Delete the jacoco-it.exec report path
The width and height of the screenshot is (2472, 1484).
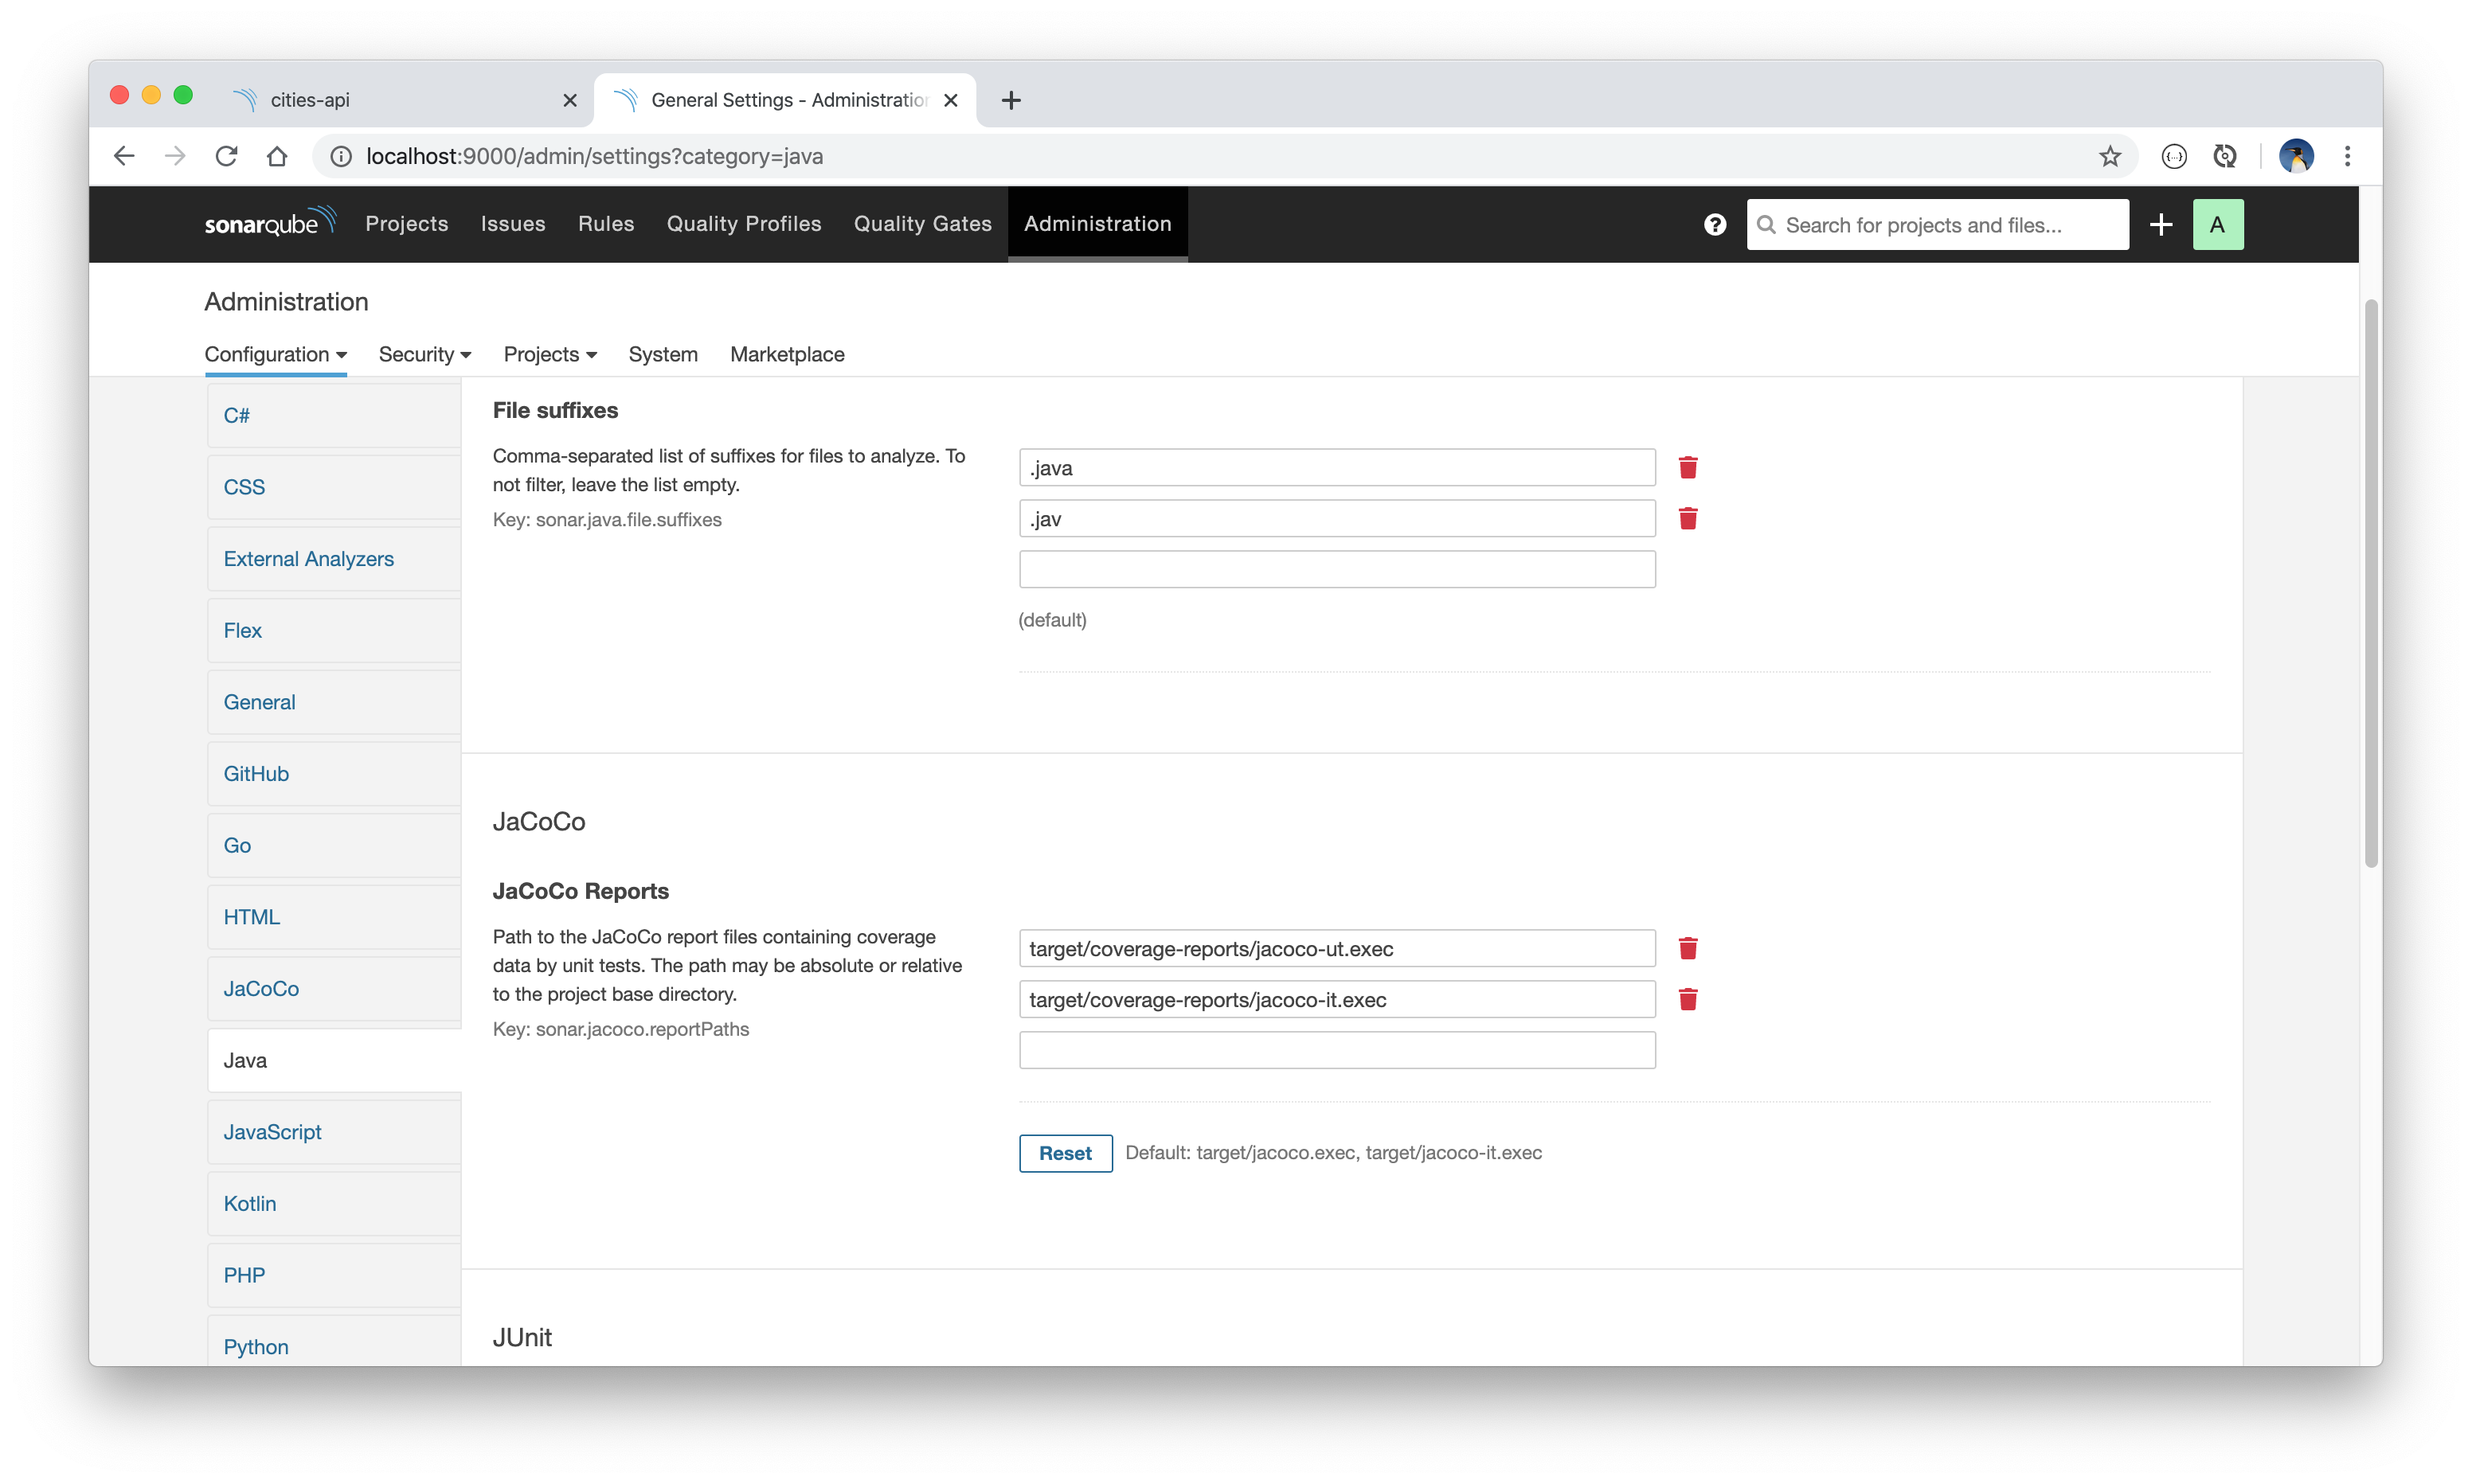click(1688, 1000)
